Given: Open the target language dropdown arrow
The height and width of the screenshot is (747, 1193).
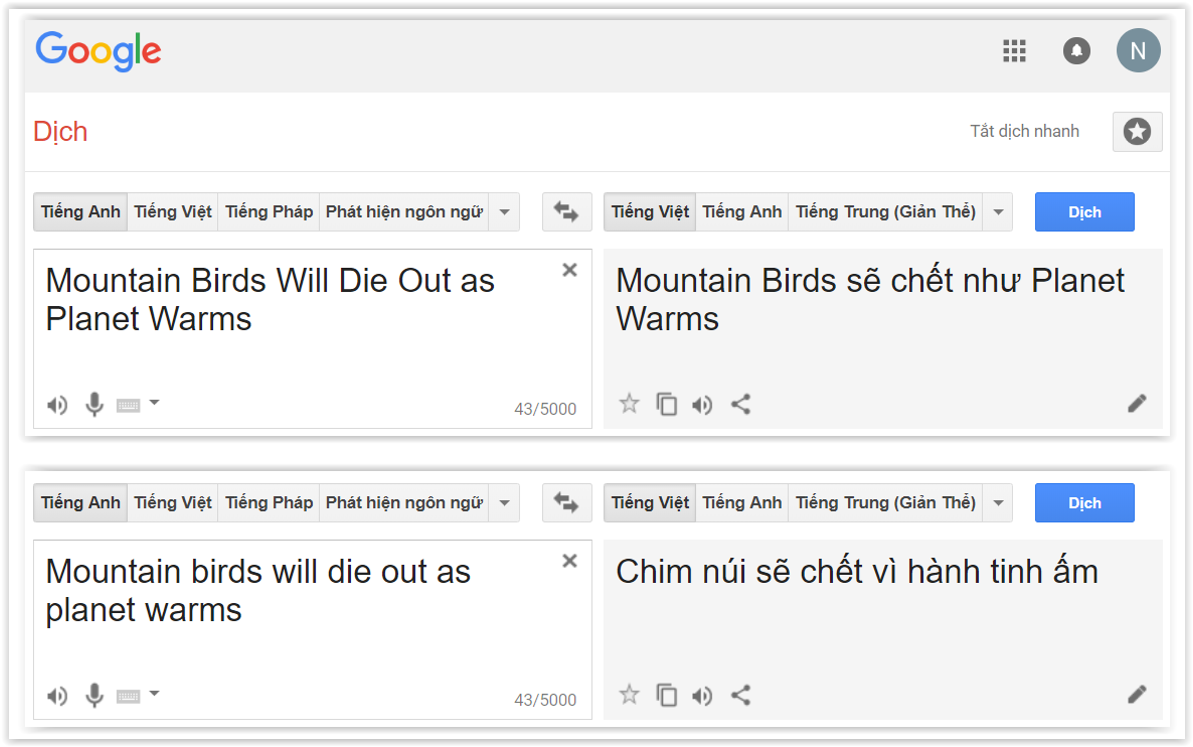Looking at the screenshot, I should tap(997, 211).
